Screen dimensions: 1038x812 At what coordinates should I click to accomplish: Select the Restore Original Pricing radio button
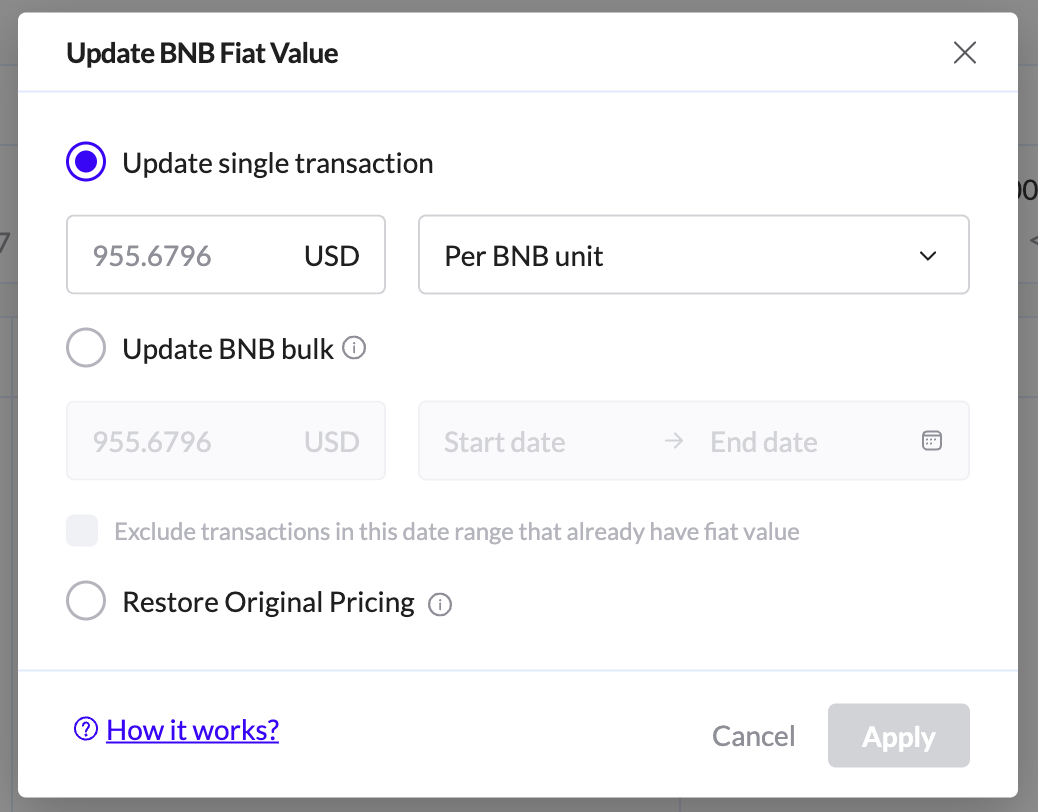pyautogui.click(x=86, y=602)
